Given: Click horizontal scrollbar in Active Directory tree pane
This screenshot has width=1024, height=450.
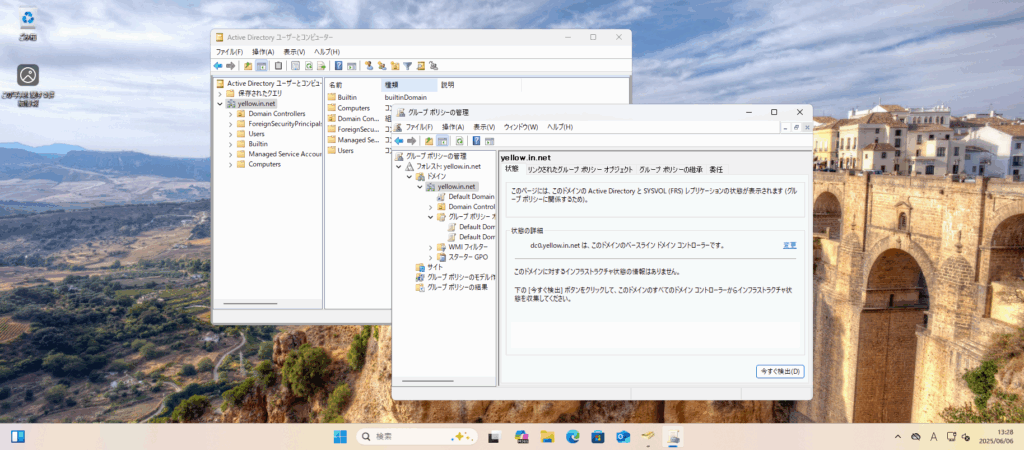Looking at the screenshot, I should point(250,304).
